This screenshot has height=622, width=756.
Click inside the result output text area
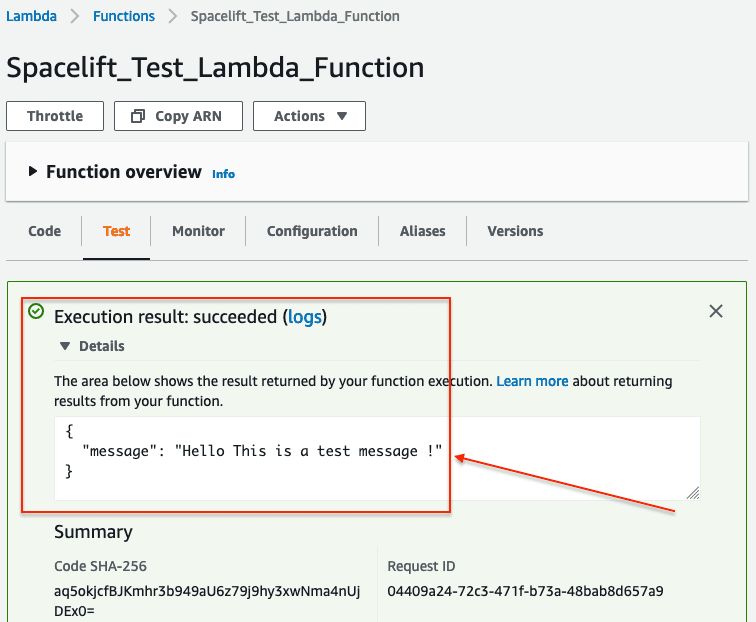point(377,458)
